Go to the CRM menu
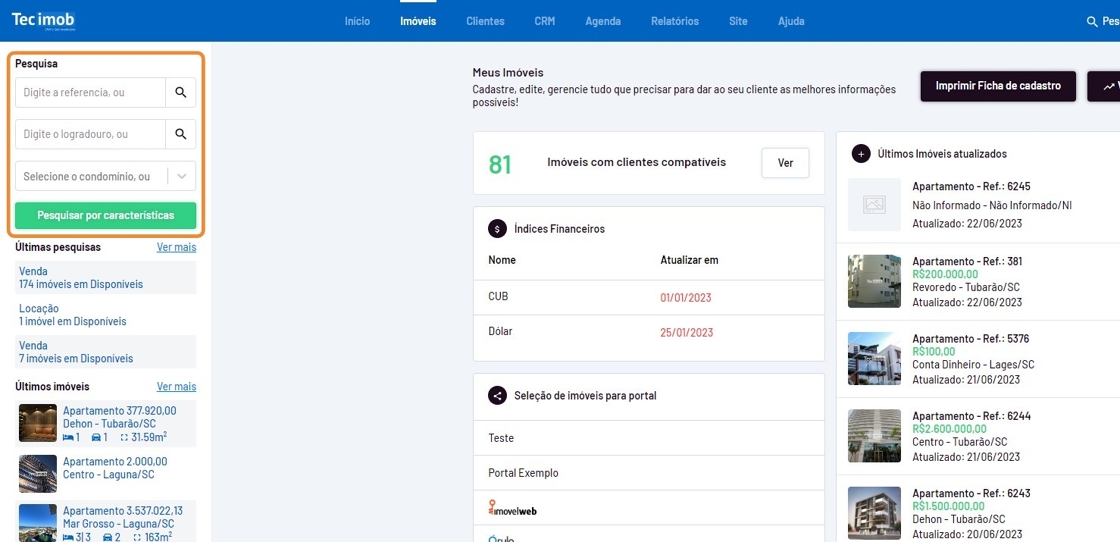This screenshot has height=542, width=1120. tap(544, 21)
